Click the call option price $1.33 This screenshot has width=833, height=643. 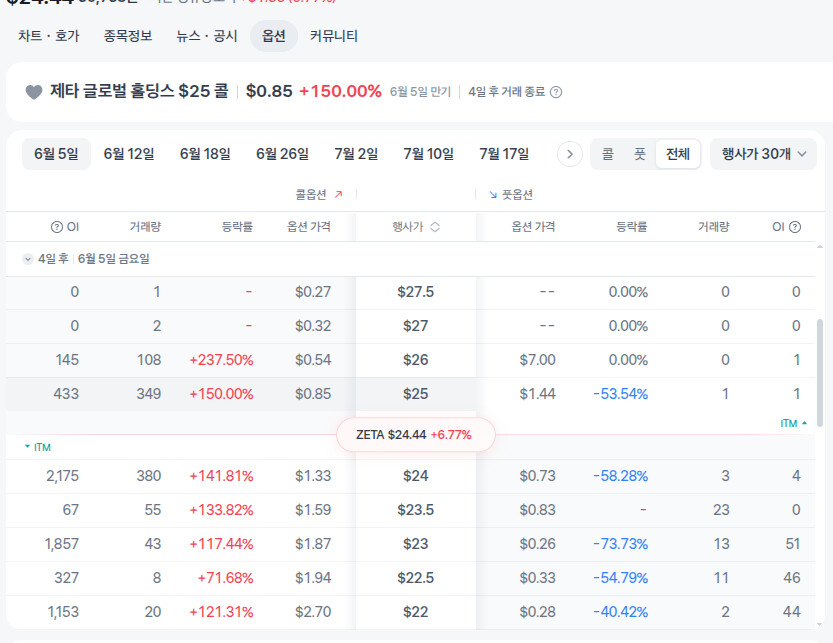(x=313, y=476)
